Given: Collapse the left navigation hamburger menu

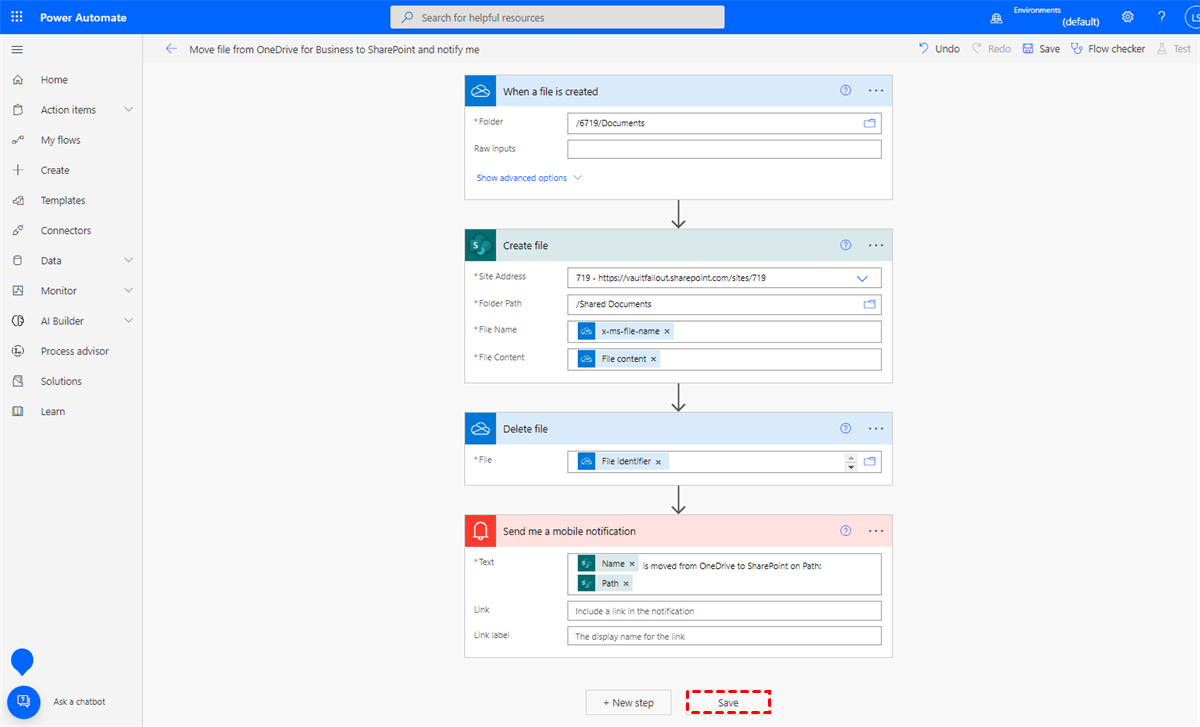Looking at the screenshot, I should pos(17,49).
